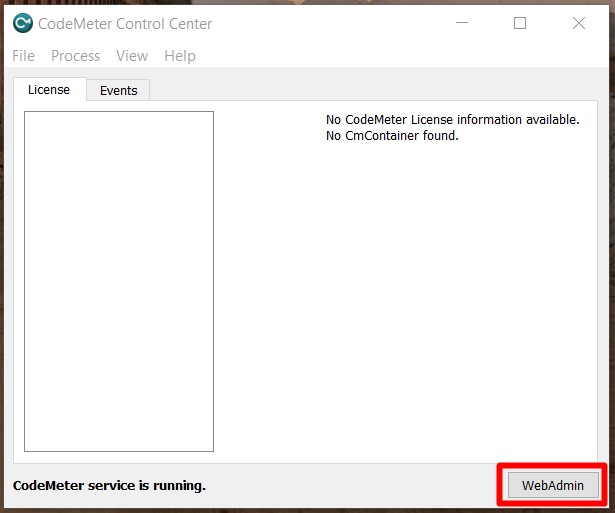Viewport: 615px width, 513px height.
Task: Open the Help menu
Action: 179,56
